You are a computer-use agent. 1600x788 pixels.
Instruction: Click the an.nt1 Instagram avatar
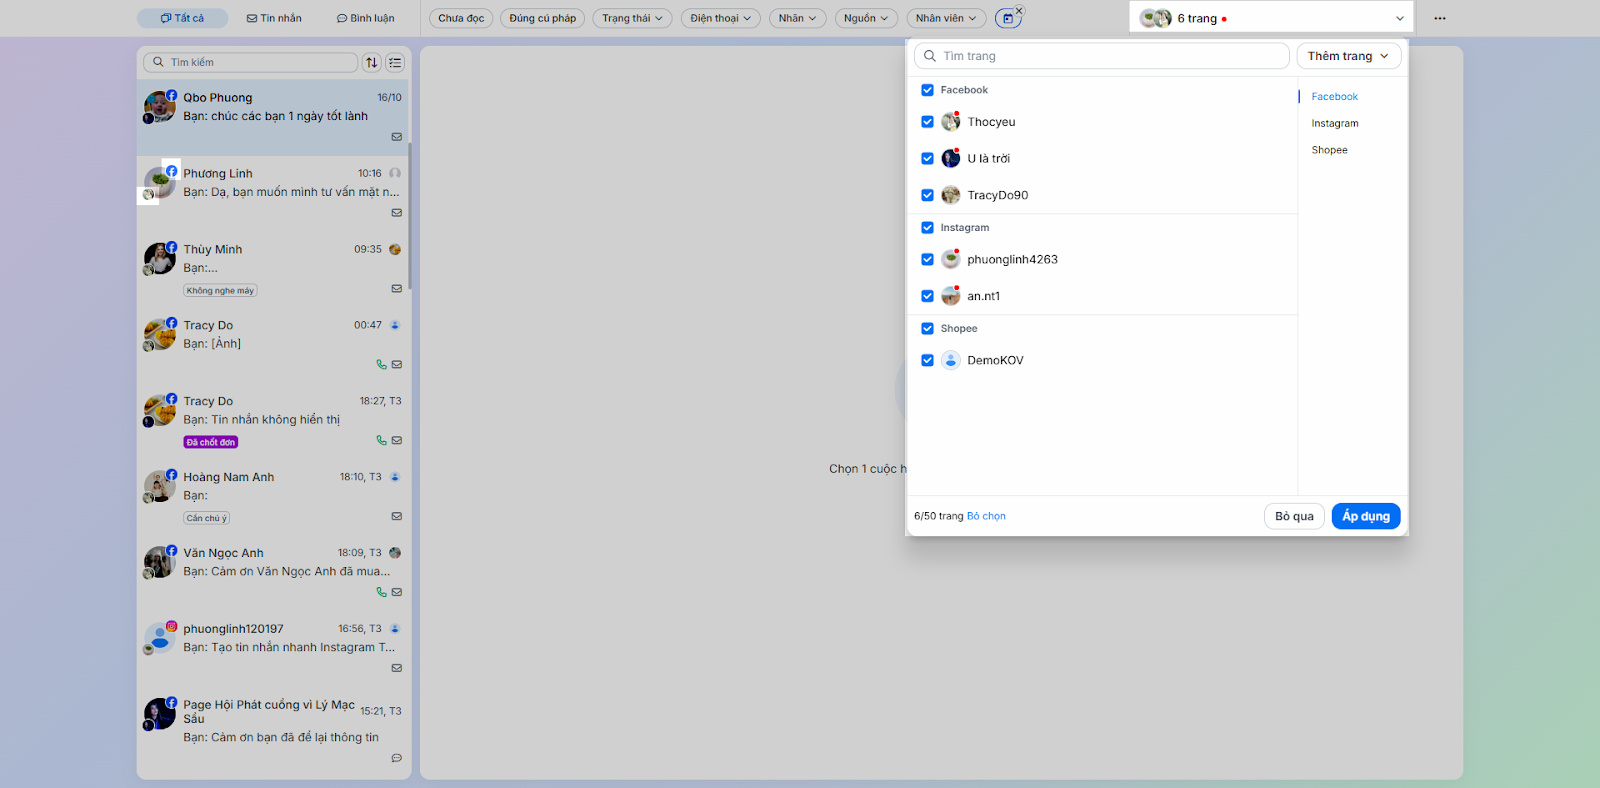tap(951, 296)
